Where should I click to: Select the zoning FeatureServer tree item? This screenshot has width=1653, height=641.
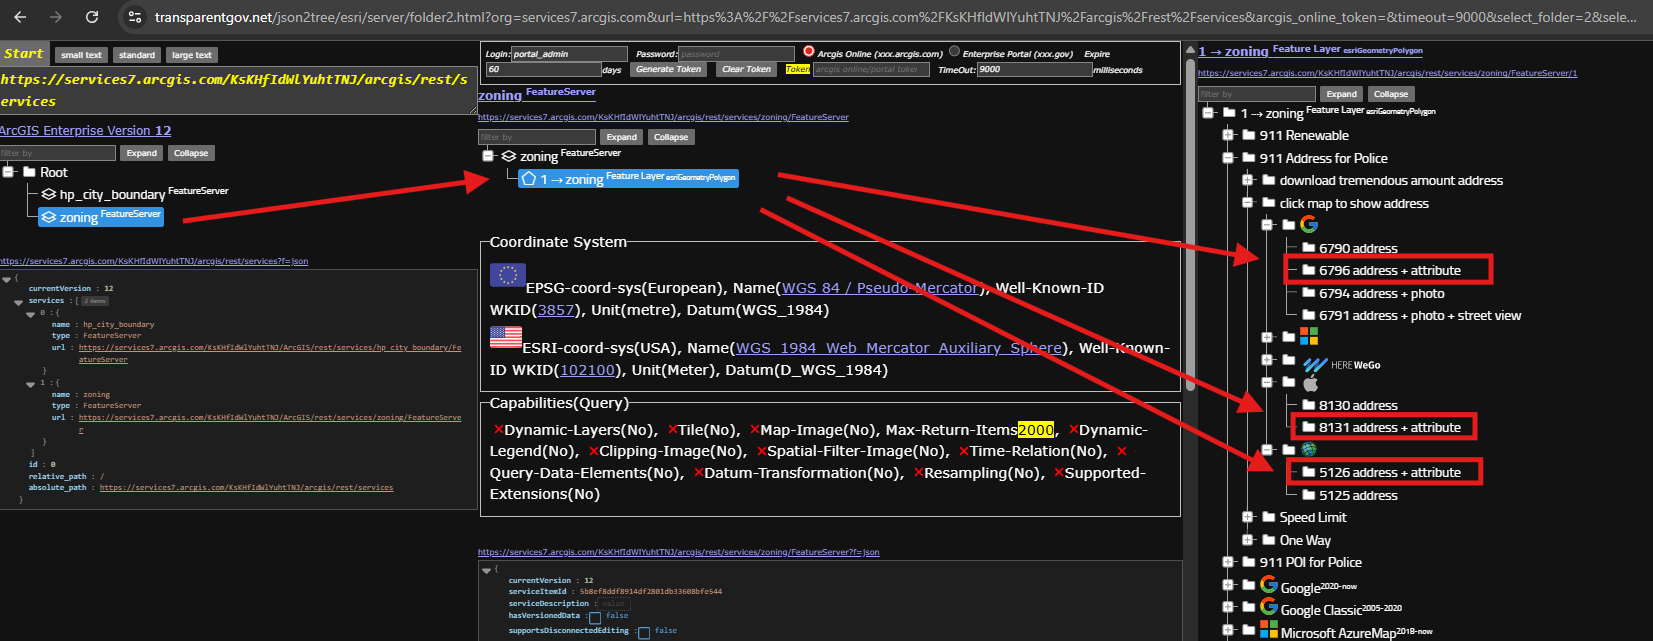pyautogui.click(x=100, y=216)
